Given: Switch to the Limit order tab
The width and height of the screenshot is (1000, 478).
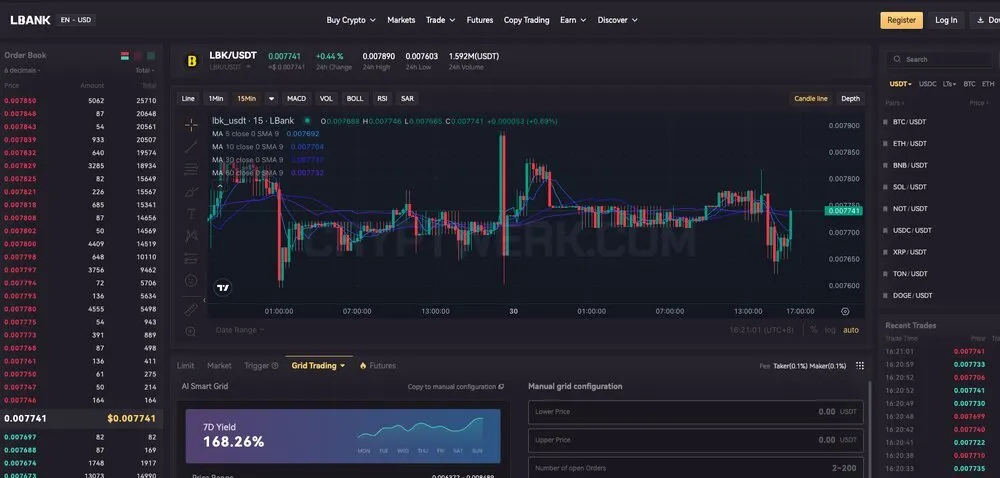Looking at the screenshot, I should (186, 366).
